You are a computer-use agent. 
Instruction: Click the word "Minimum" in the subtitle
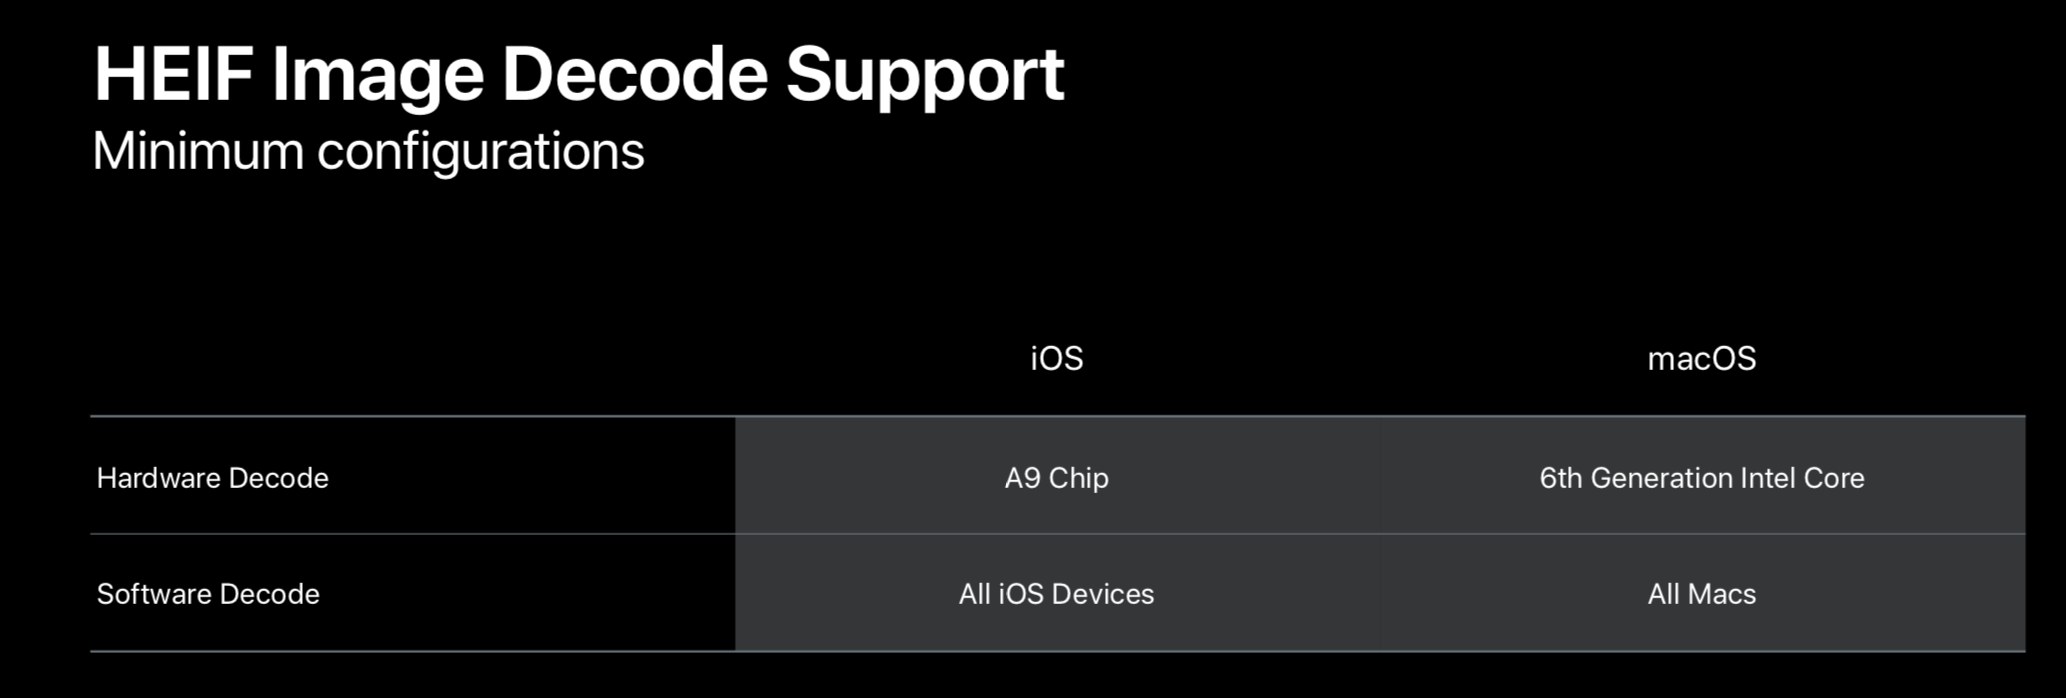(x=198, y=152)
